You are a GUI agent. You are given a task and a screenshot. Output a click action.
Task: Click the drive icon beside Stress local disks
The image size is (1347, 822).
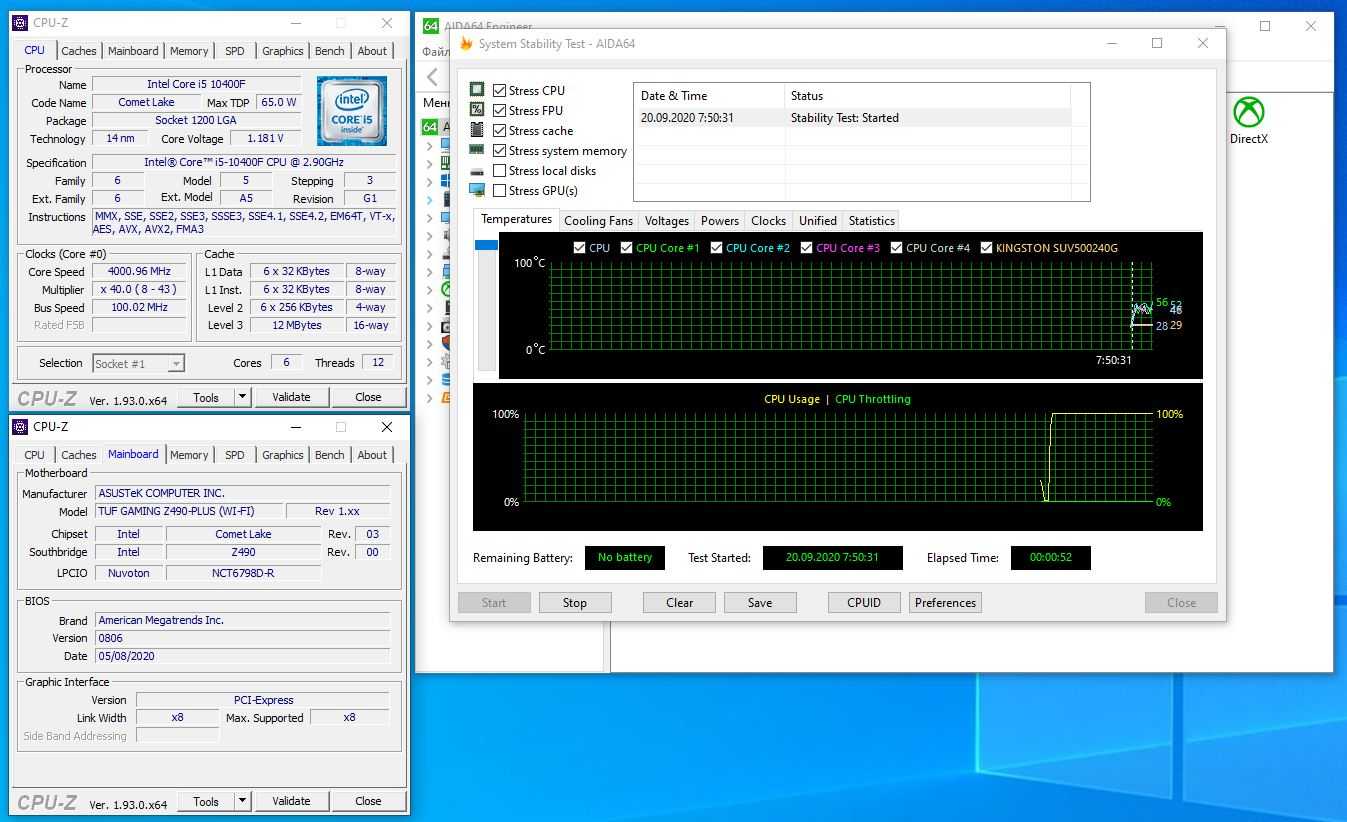pos(477,171)
